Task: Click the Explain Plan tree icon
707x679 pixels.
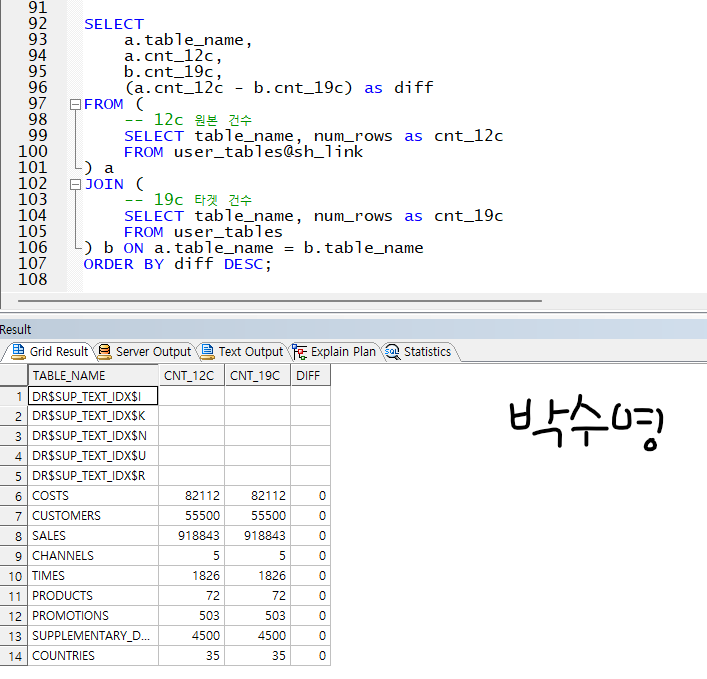Action: 299,352
